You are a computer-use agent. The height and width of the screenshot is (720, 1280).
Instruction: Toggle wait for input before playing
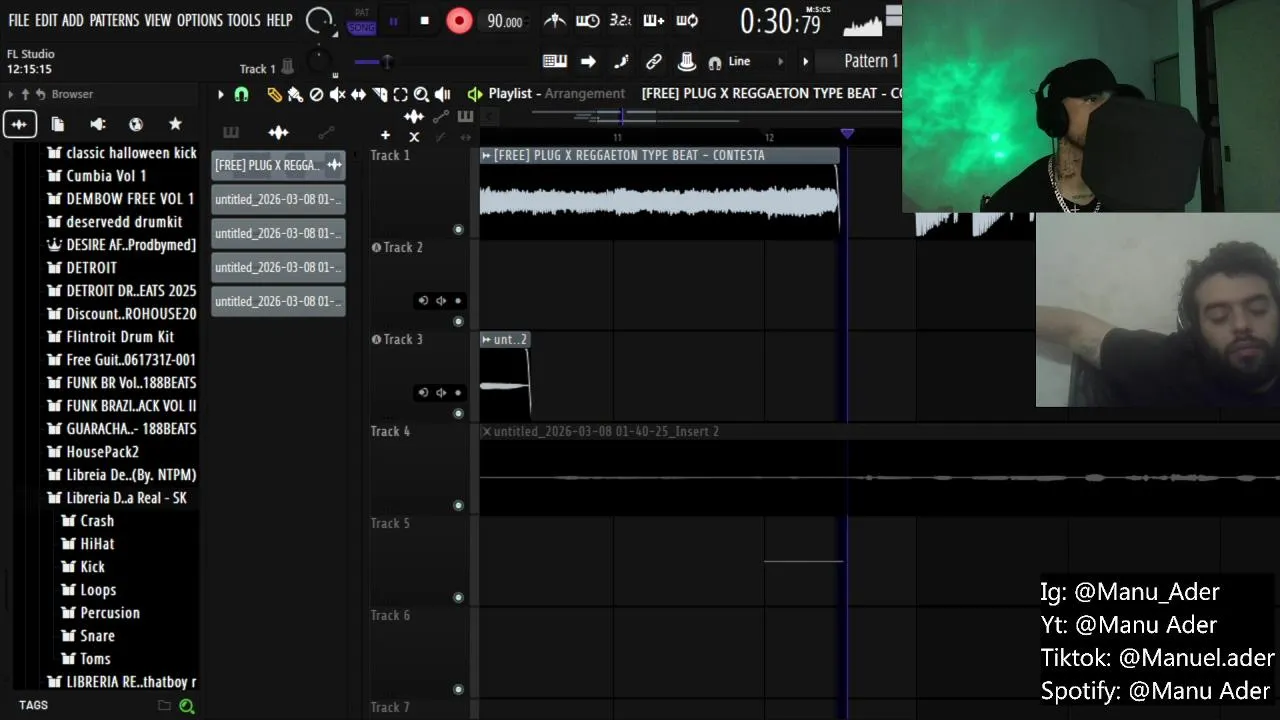588,20
